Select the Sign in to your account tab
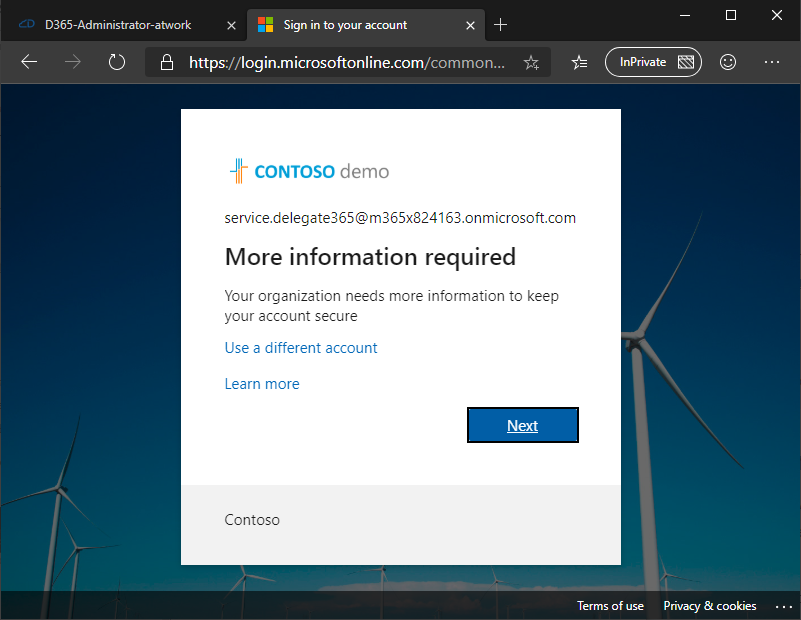The height and width of the screenshot is (620, 801). [344, 24]
